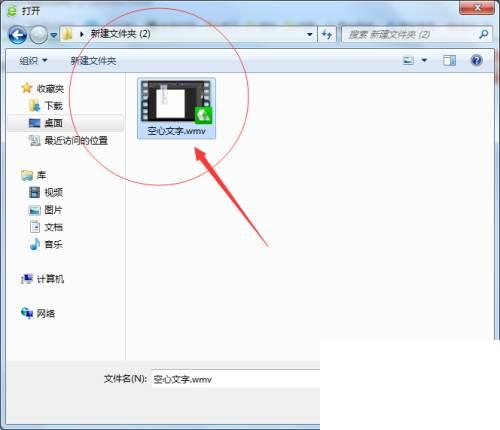The height and width of the screenshot is (430, 500).
Task: Open the 文档 library
Action: pyautogui.click(x=53, y=227)
